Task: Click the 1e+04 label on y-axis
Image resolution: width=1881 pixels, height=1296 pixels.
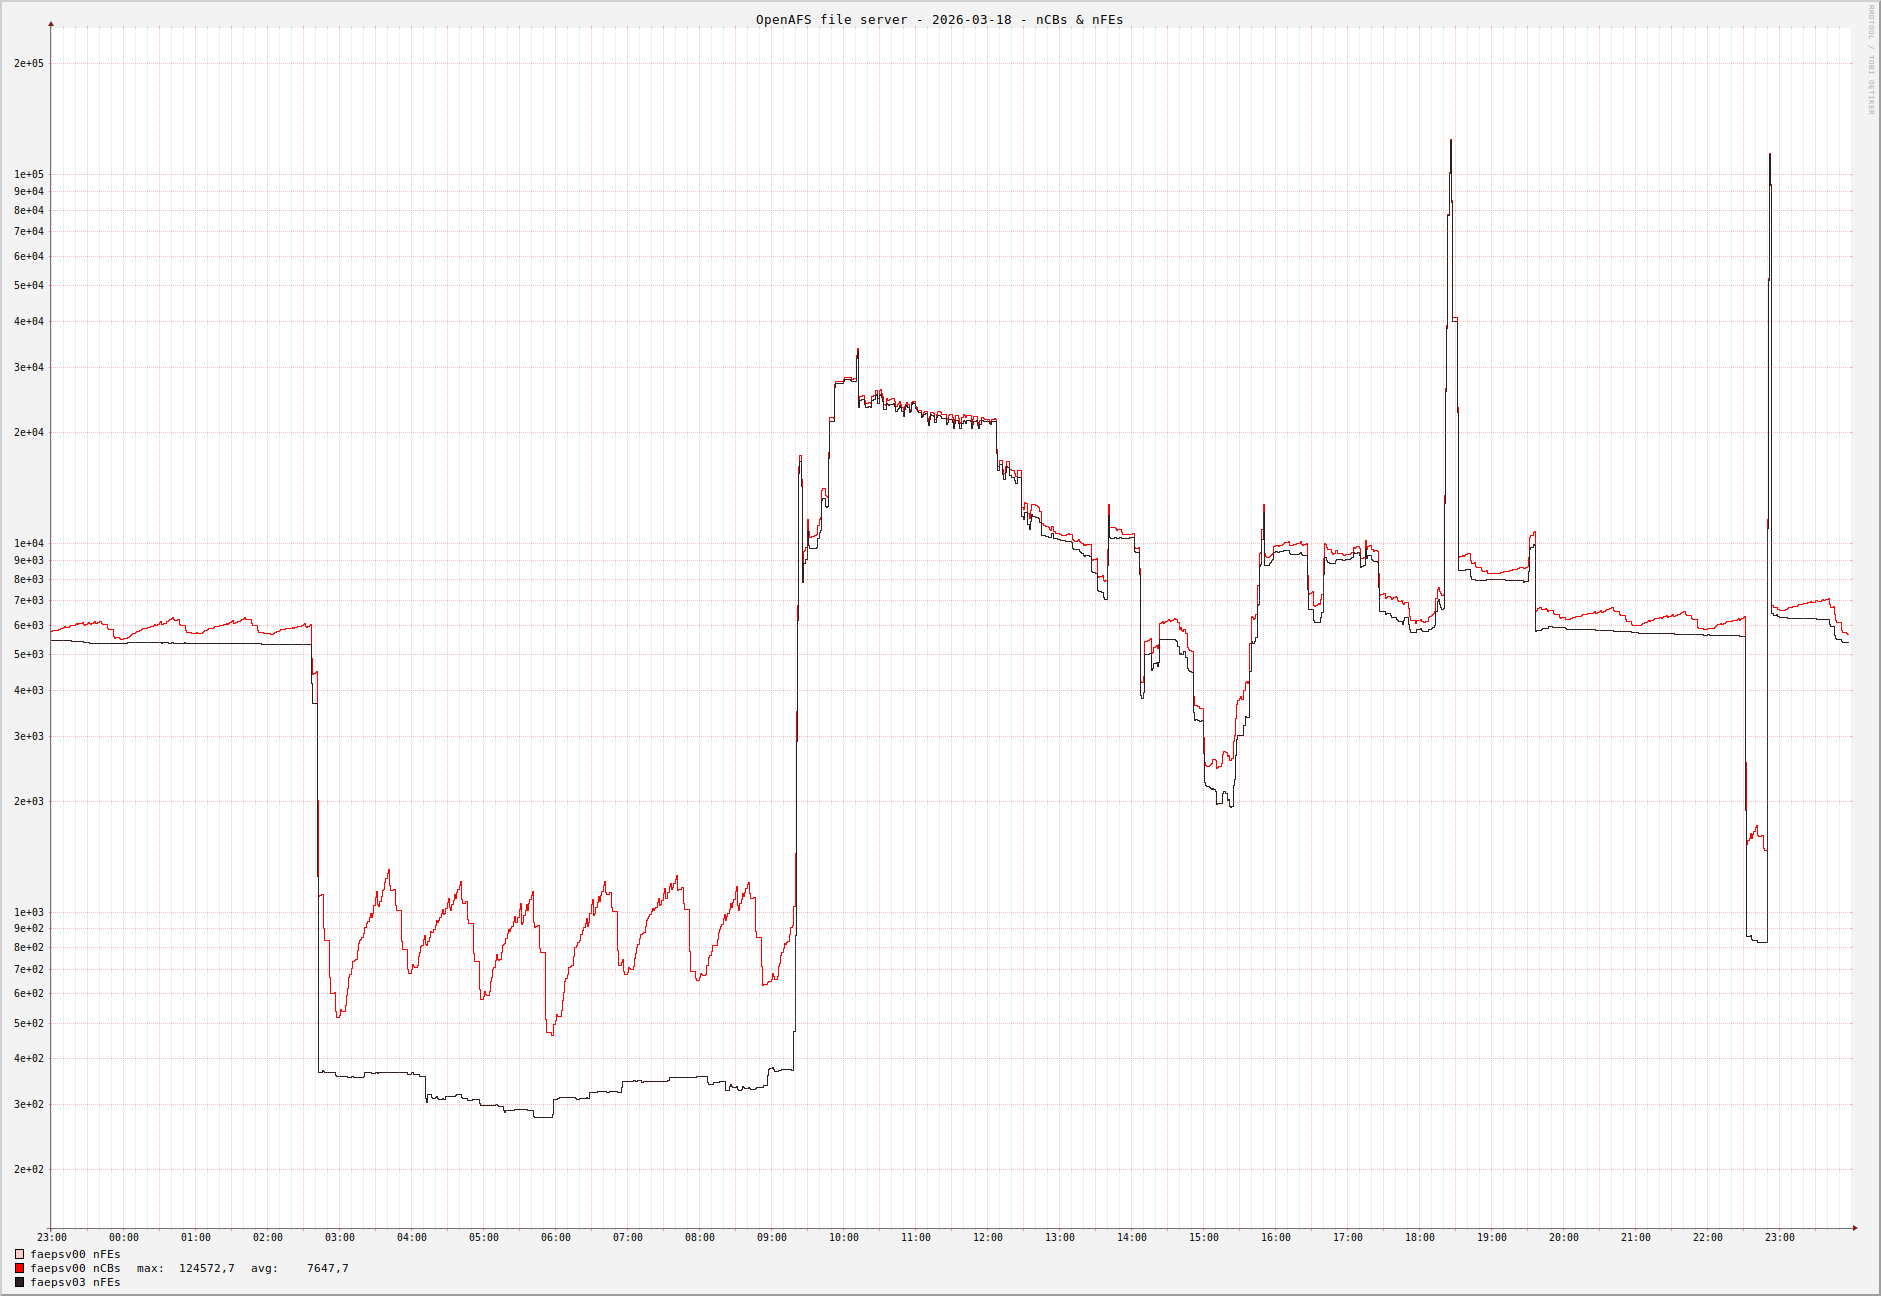Action: [28, 544]
